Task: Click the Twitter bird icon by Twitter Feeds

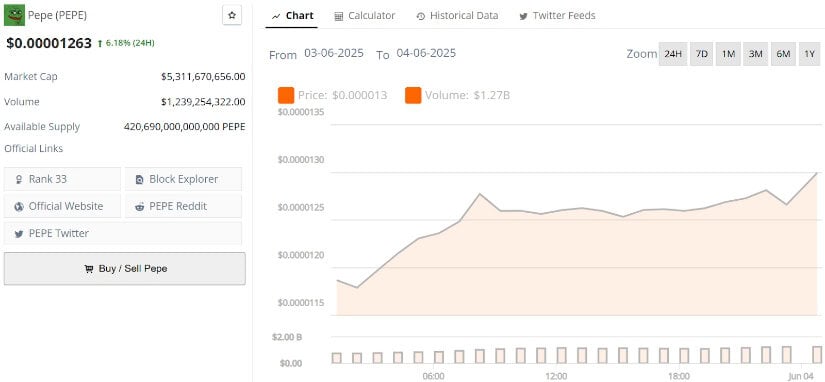Action: pyautogui.click(x=524, y=16)
